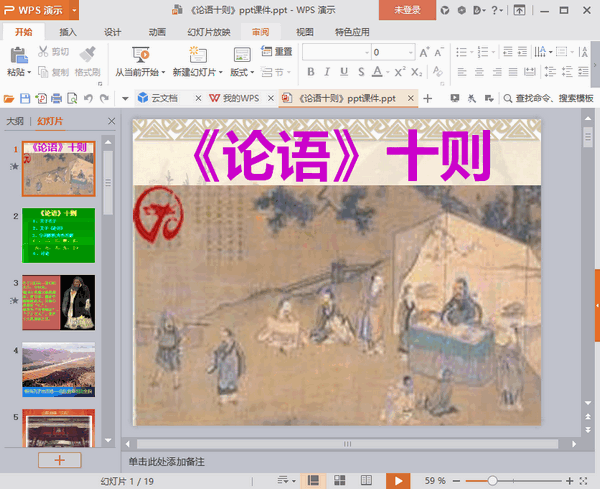Switch to slide sorter view icon
Image resolution: width=600 pixels, height=489 pixels.
(x=339, y=481)
